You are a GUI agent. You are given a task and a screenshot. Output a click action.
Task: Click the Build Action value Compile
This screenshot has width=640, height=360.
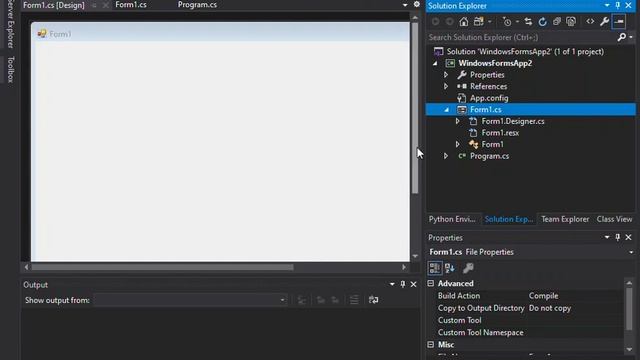(543, 296)
